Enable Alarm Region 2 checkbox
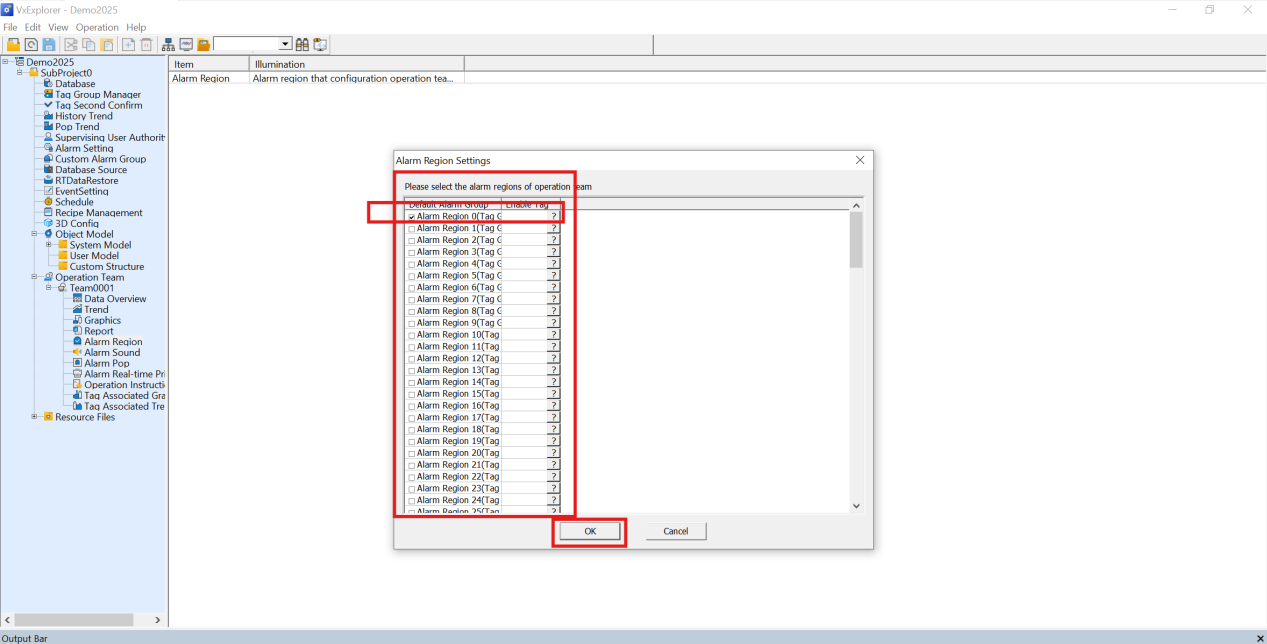Image resolution: width=1267 pixels, height=644 pixels. (412, 241)
